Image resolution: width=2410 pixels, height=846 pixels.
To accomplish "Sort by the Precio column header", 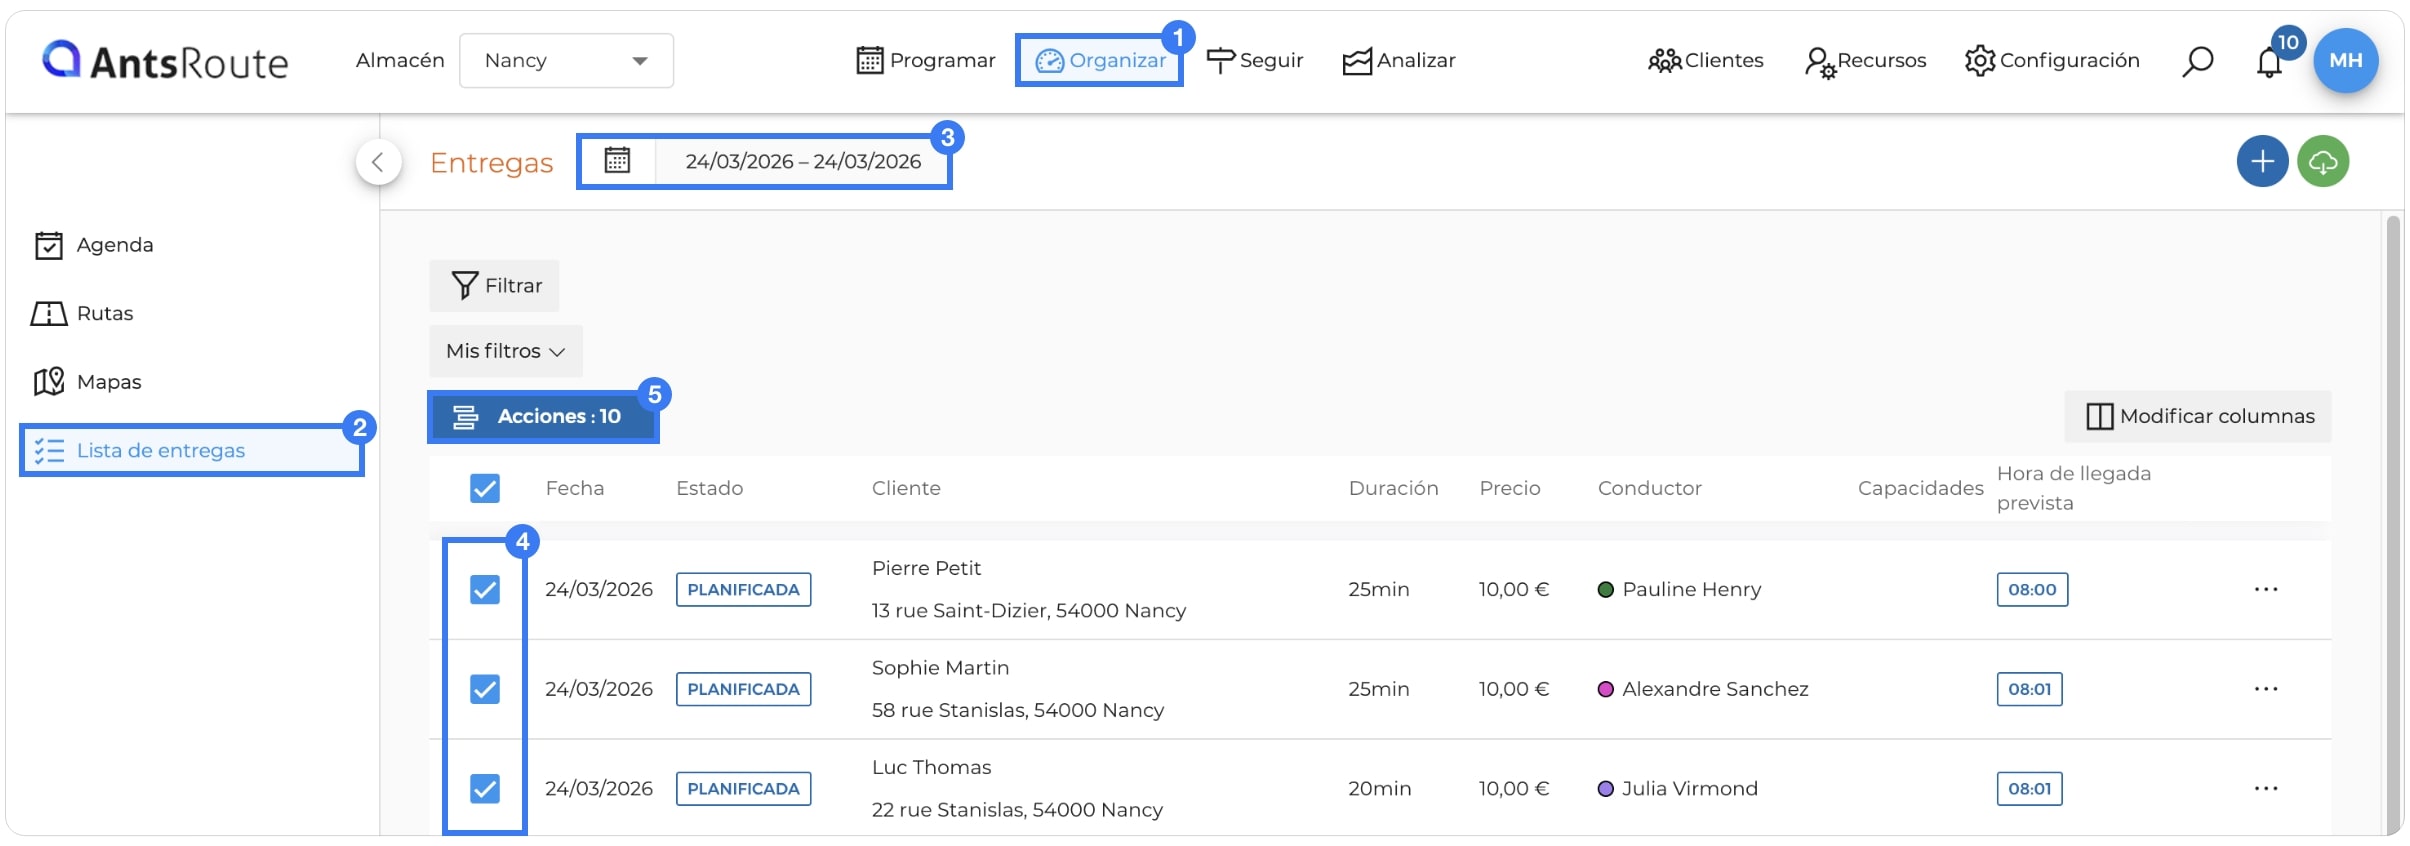I will point(1510,488).
